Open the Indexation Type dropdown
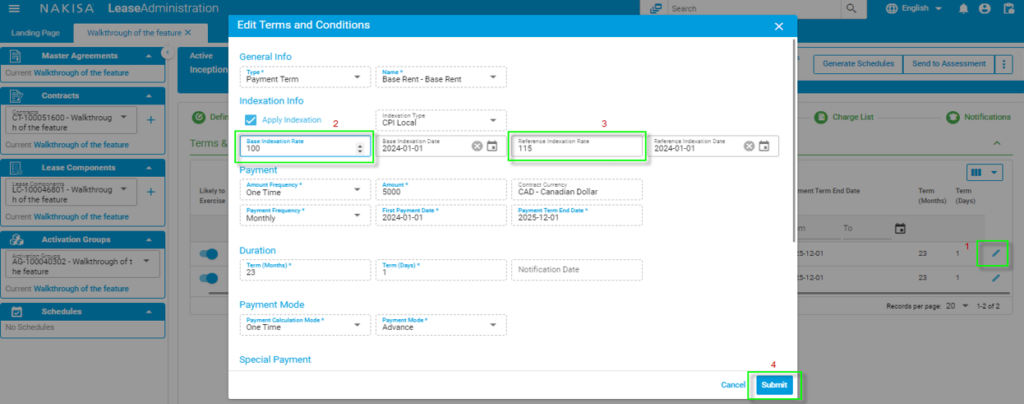 [494, 120]
